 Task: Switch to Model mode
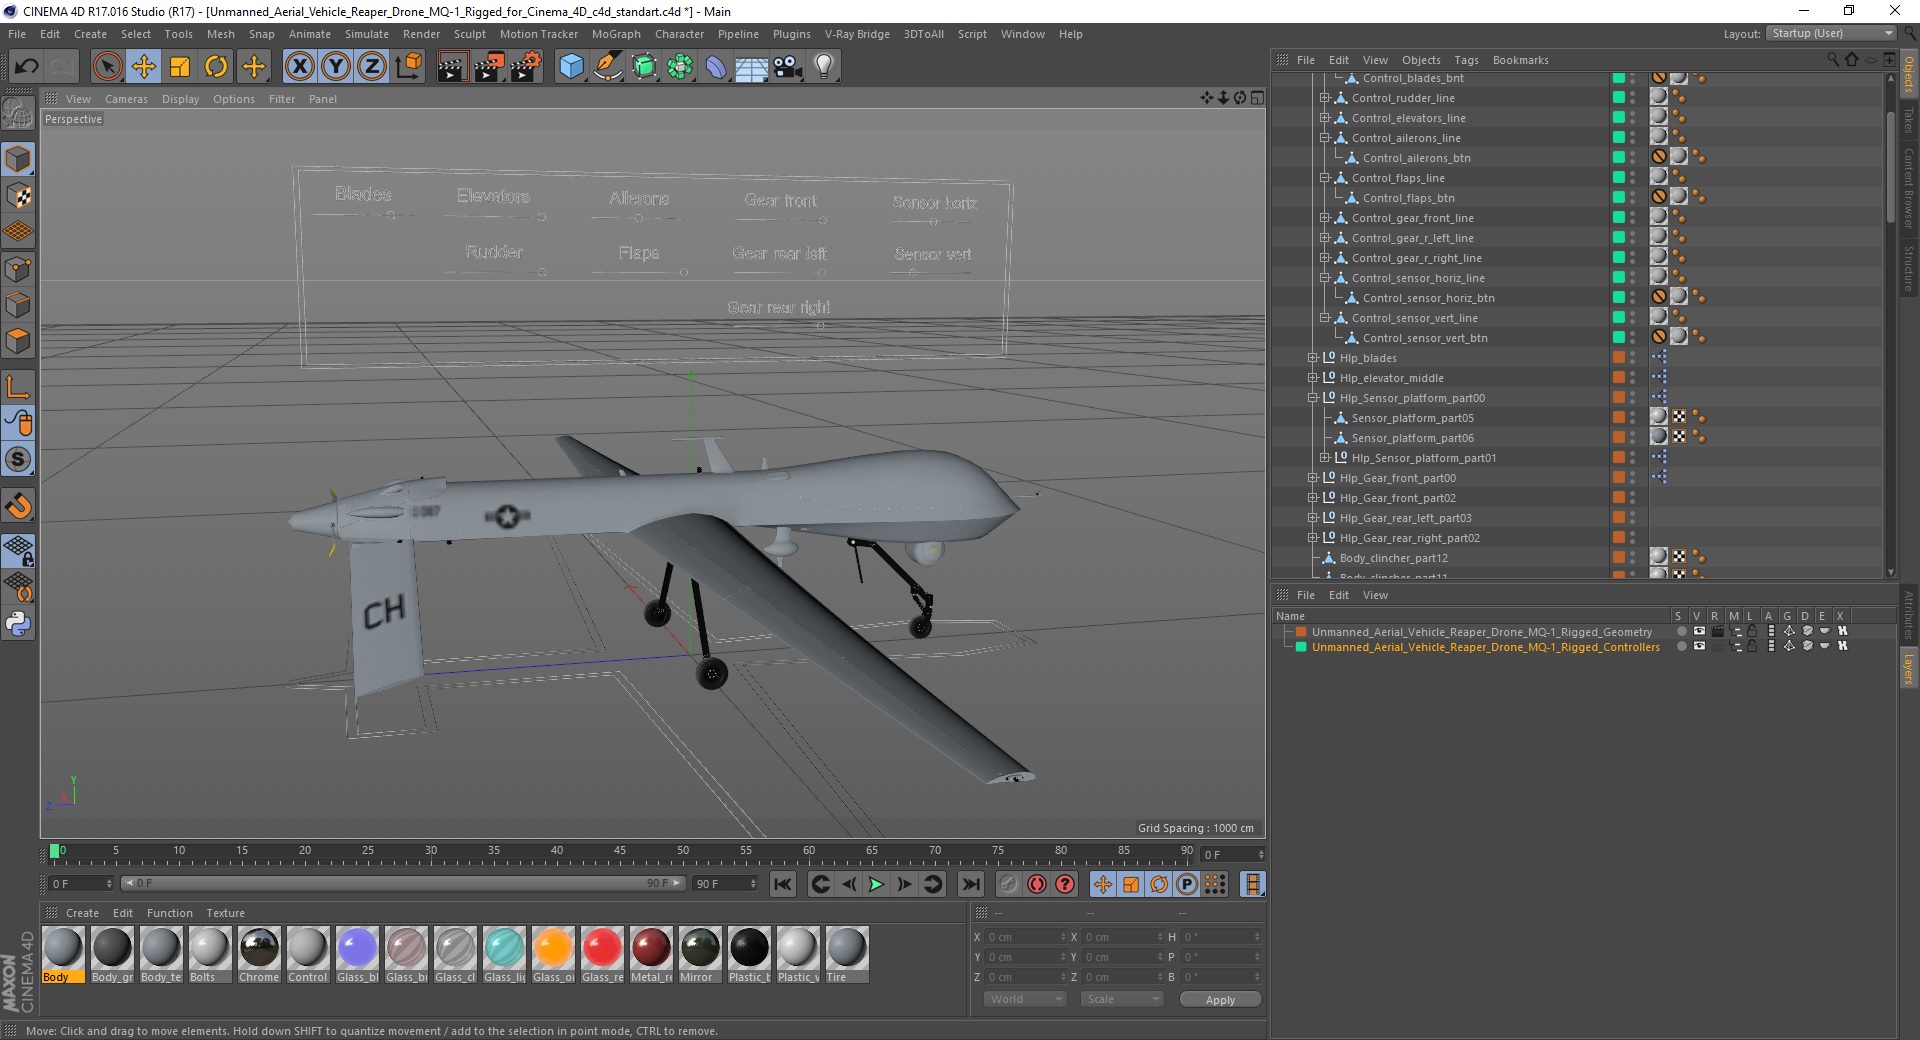click(x=18, y=159)
